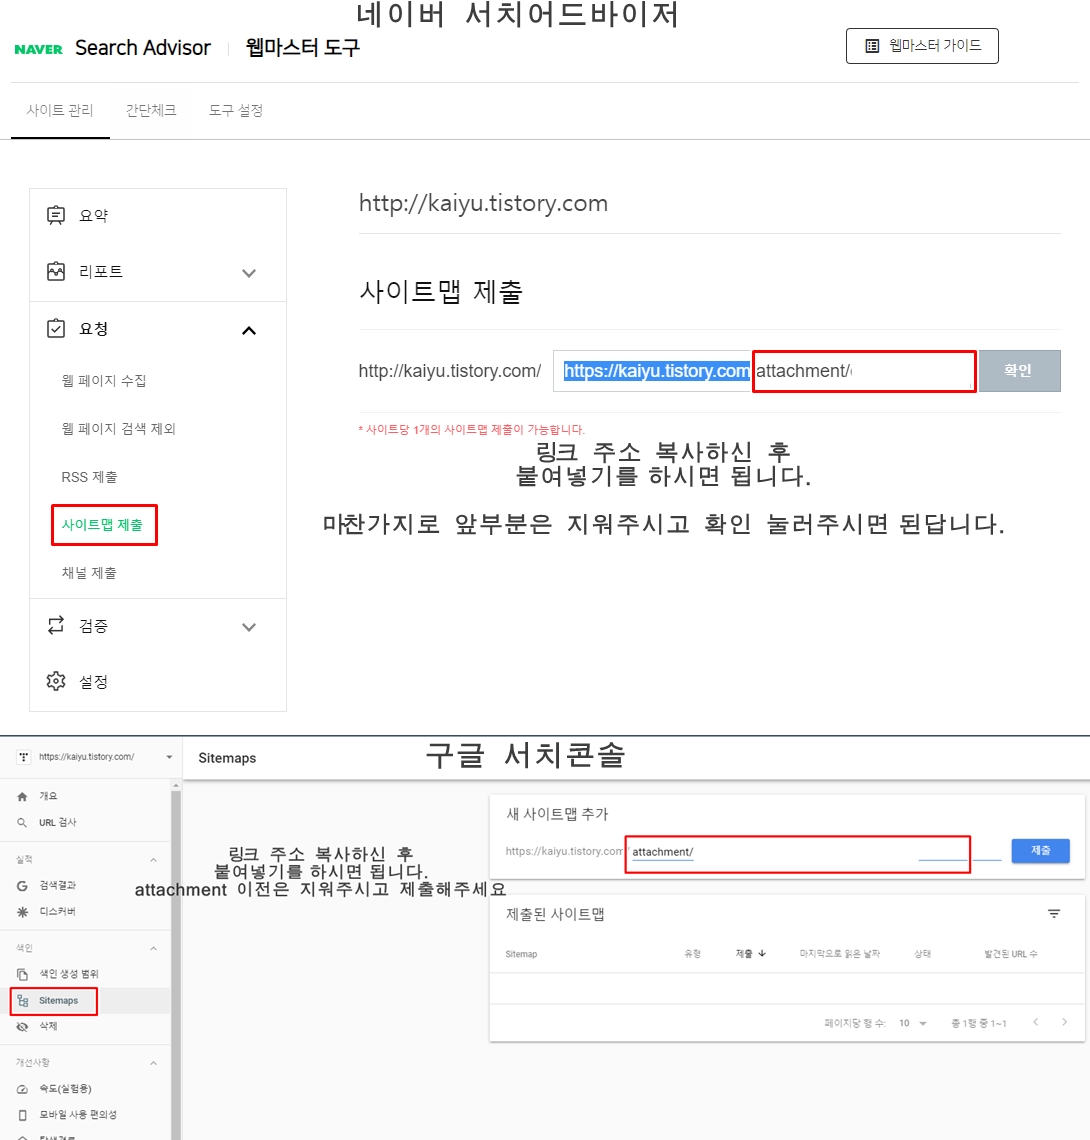Click the URL 검사 magnifier icon
The image size is (1090, 1140).
22,823
